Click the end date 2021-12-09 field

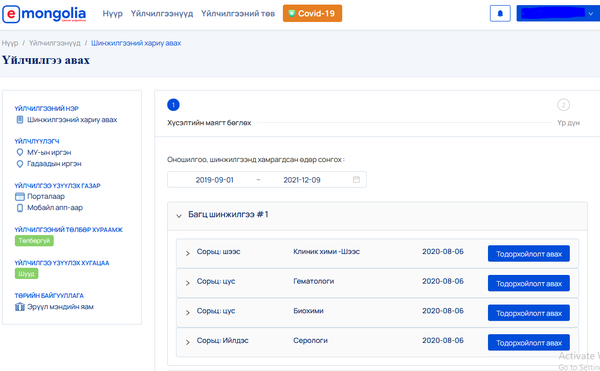(x=302, y=180)
